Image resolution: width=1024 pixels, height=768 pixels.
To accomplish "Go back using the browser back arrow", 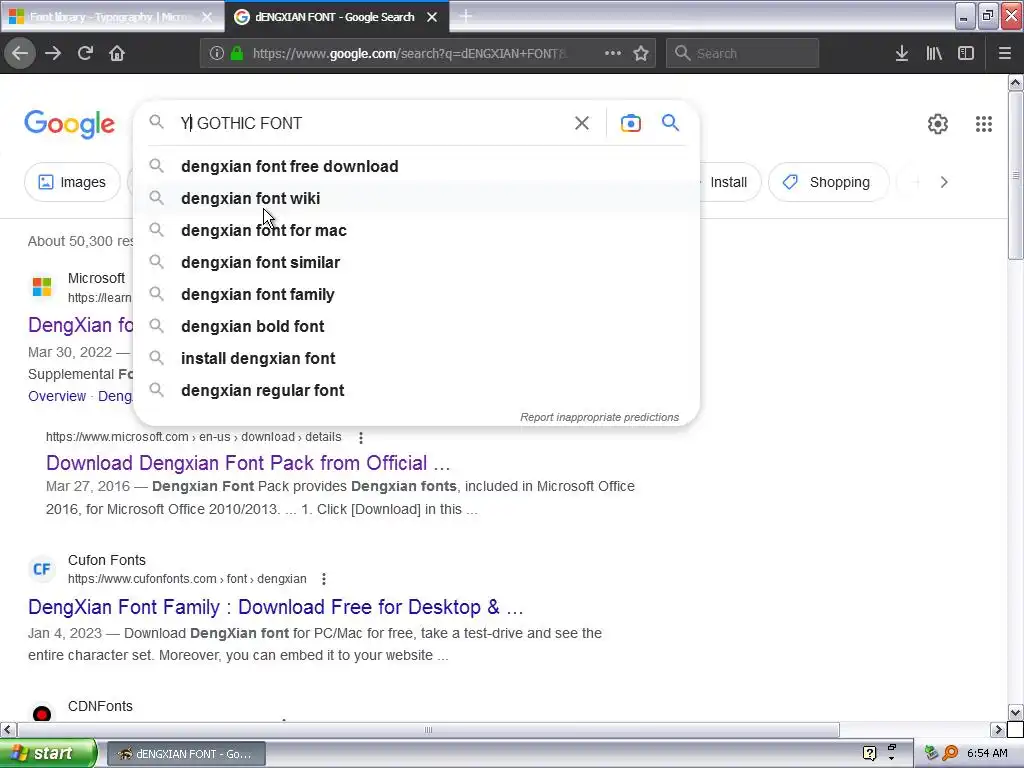I will point(20,53).
